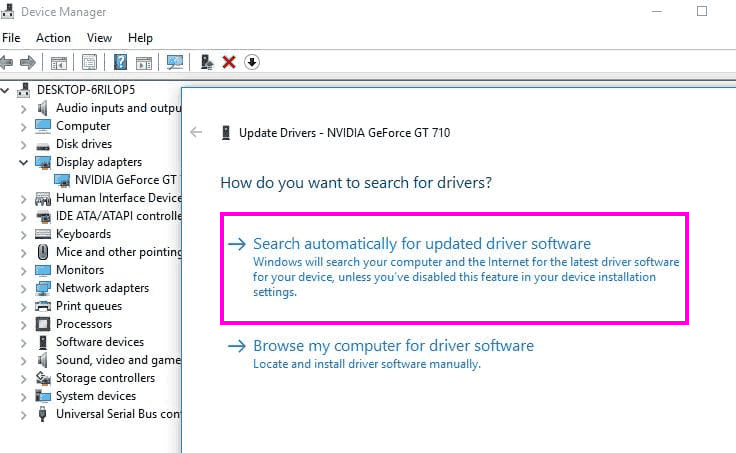This screenshot has height=453, width=736.
Task: Select the DESKTOP-6RILOP5 computer icon
Action: 23,90
